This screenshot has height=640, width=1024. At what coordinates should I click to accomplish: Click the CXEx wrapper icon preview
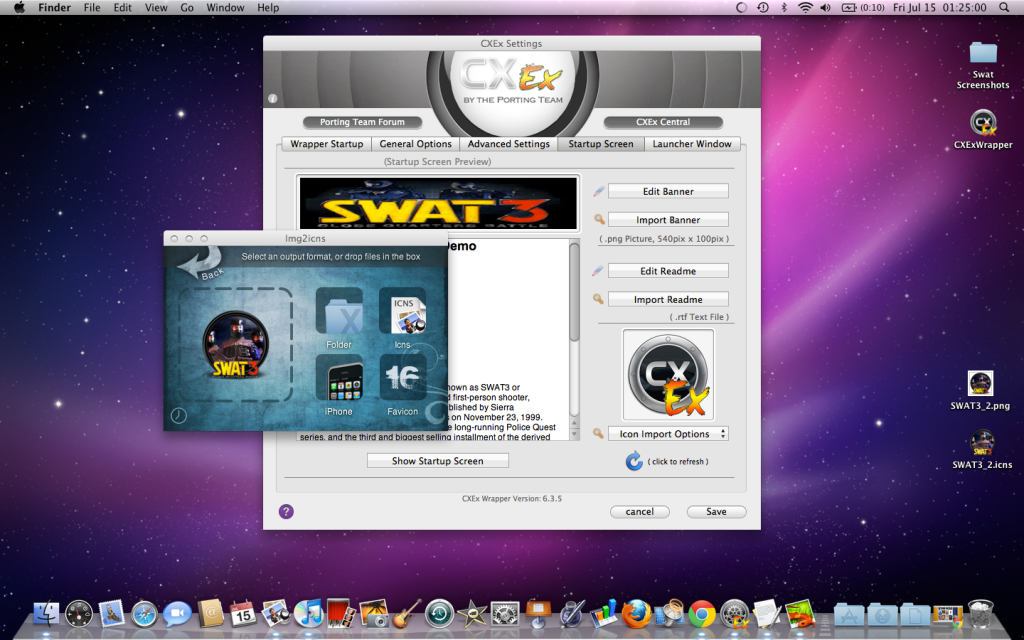pyautogui.click(x=668, y=375)
